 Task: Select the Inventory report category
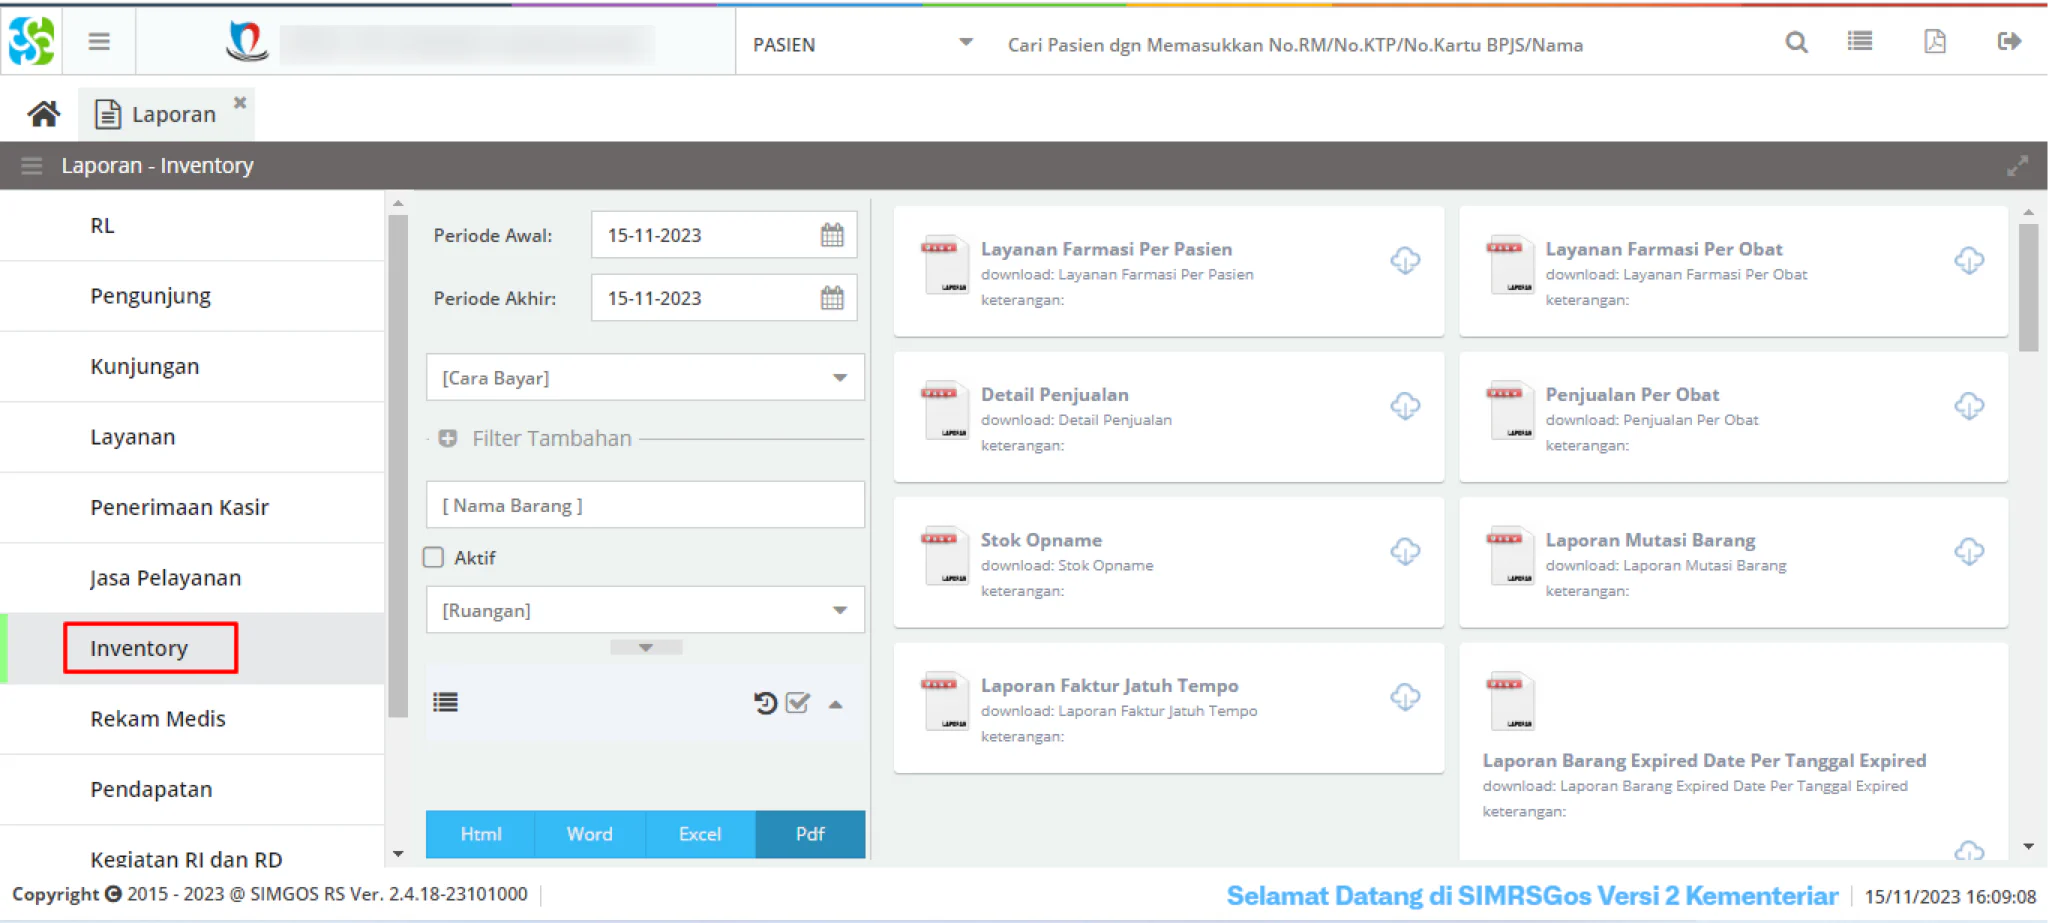point(192,648)
